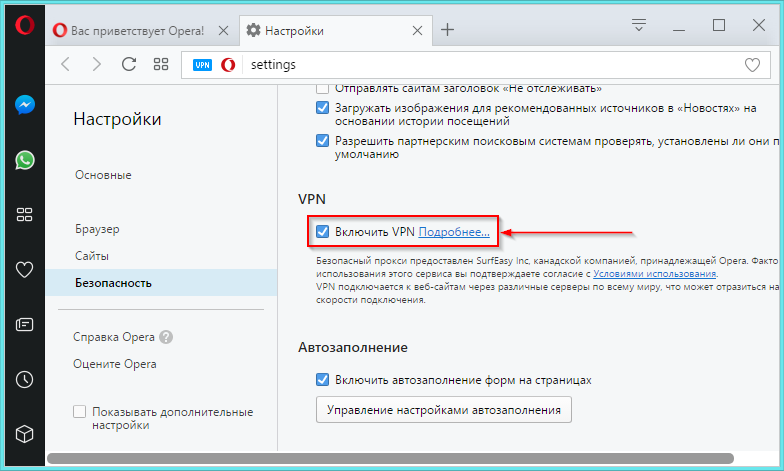
Task: Go forward to the next page
Action: pyautogui.click(x=96, y=64)
